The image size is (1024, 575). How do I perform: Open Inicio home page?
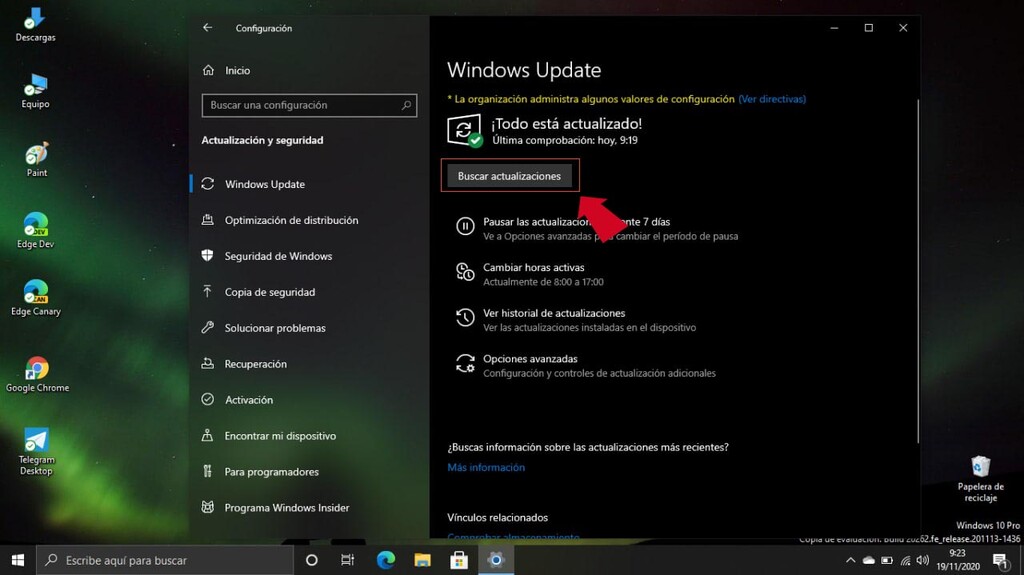[x=238, y=71]
